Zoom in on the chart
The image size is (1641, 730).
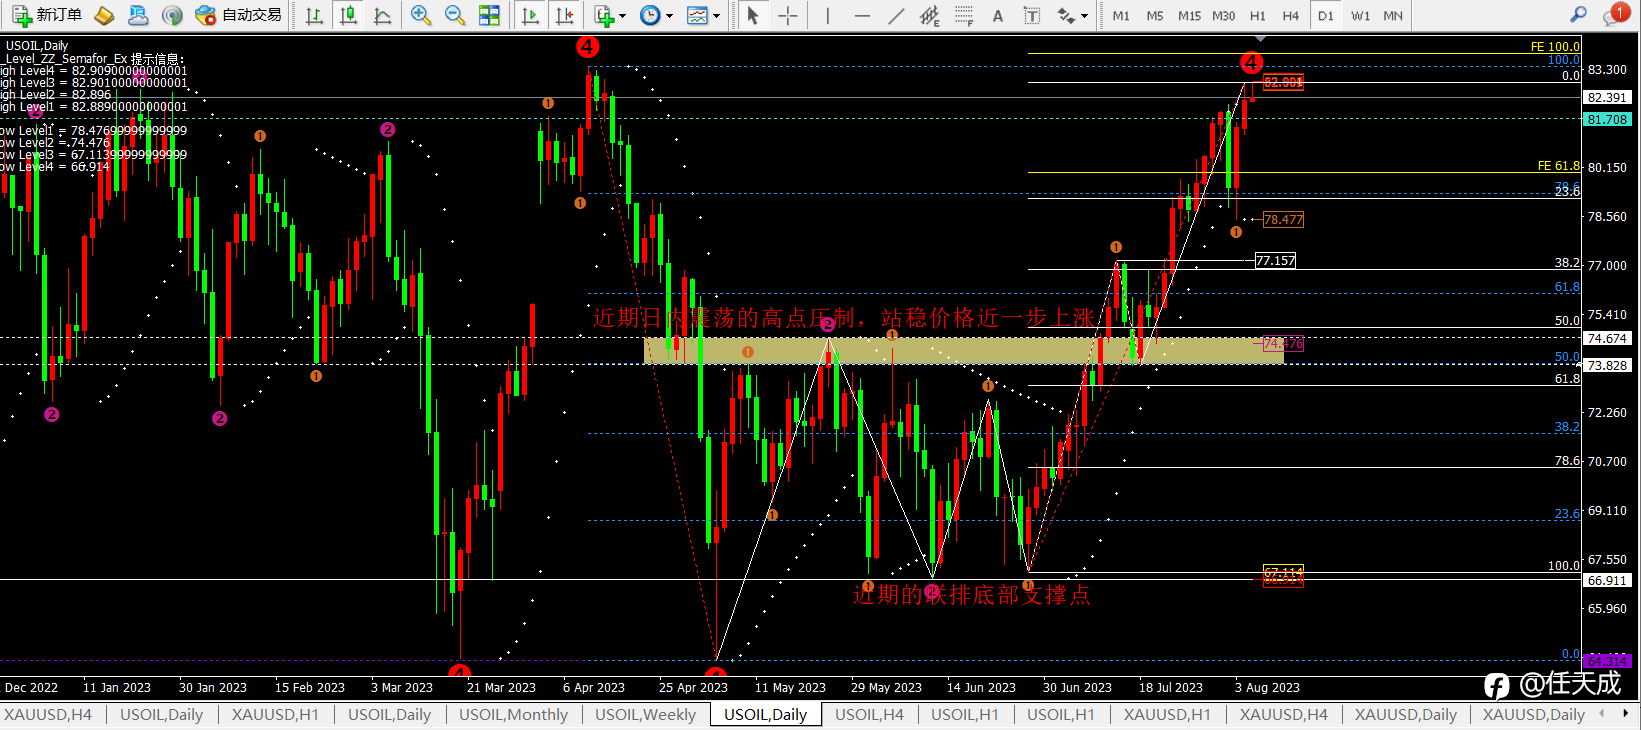[x=421, y=15]
